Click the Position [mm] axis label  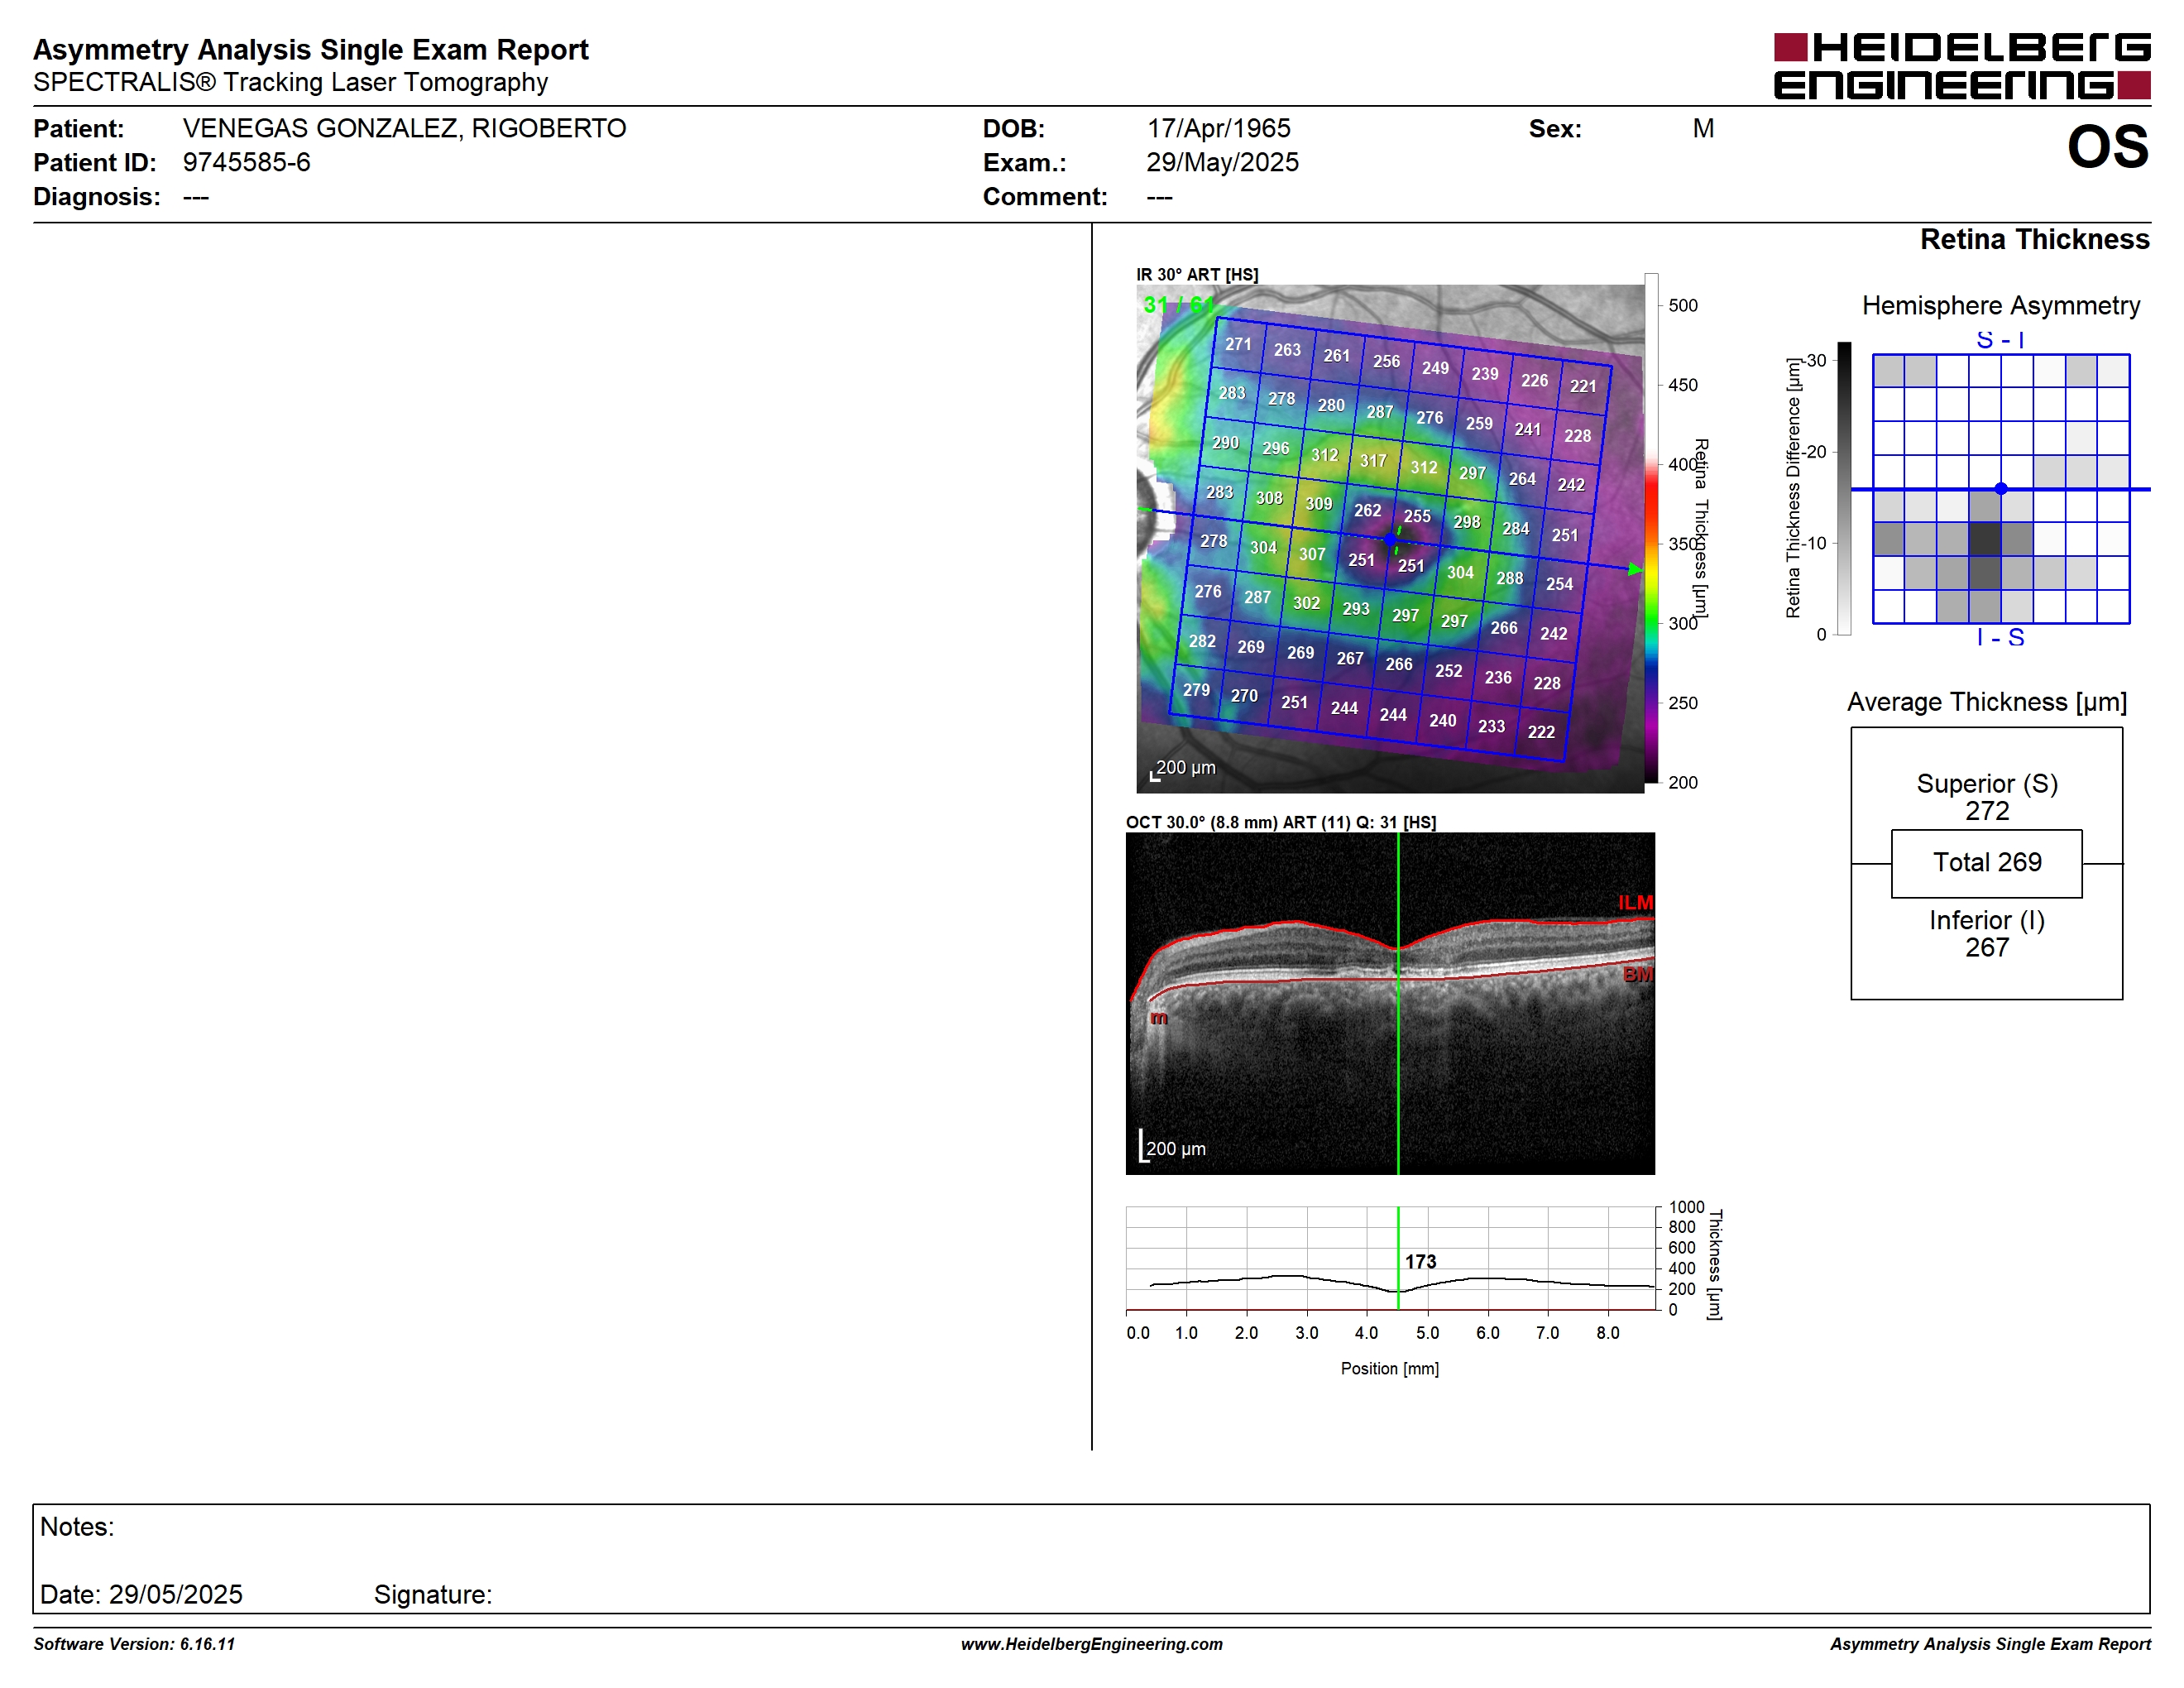(x=1390, y=1369)
